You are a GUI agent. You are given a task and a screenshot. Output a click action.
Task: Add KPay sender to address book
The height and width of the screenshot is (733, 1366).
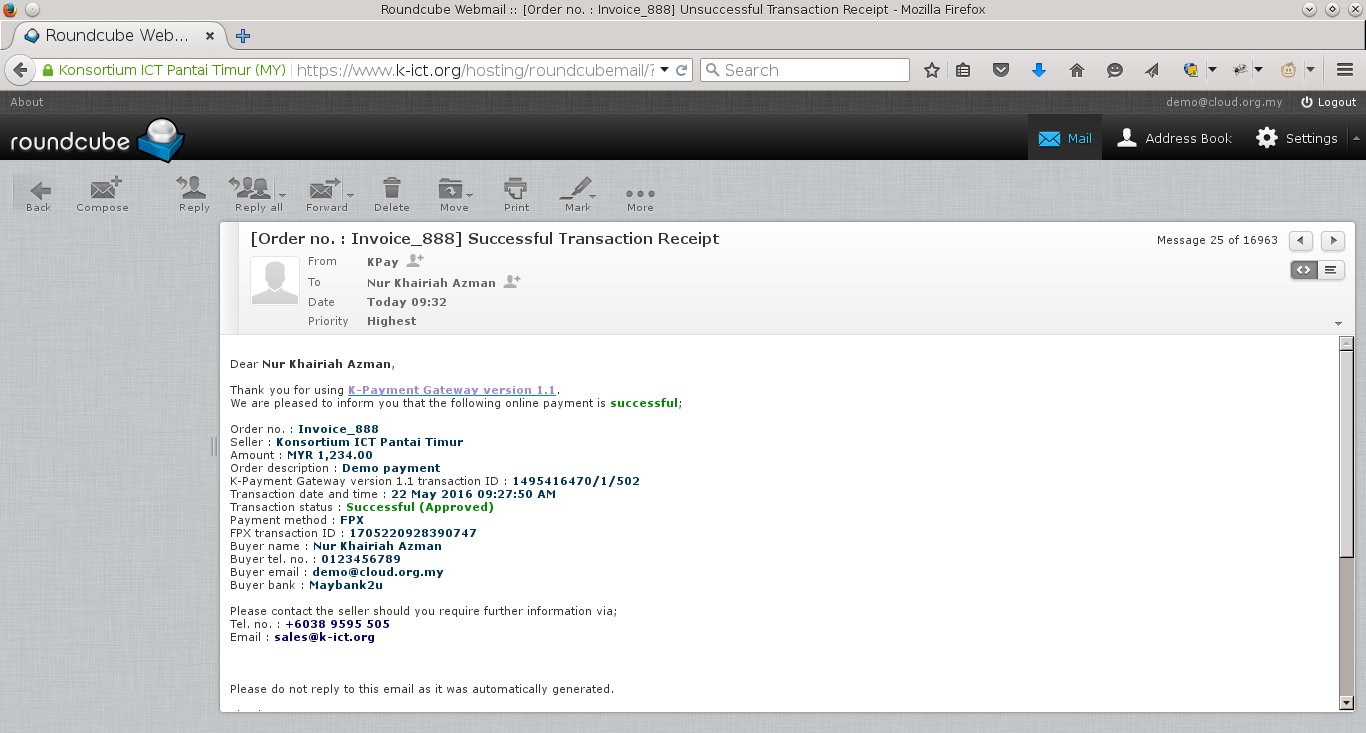pyautogui.click(x=415, y=261)
